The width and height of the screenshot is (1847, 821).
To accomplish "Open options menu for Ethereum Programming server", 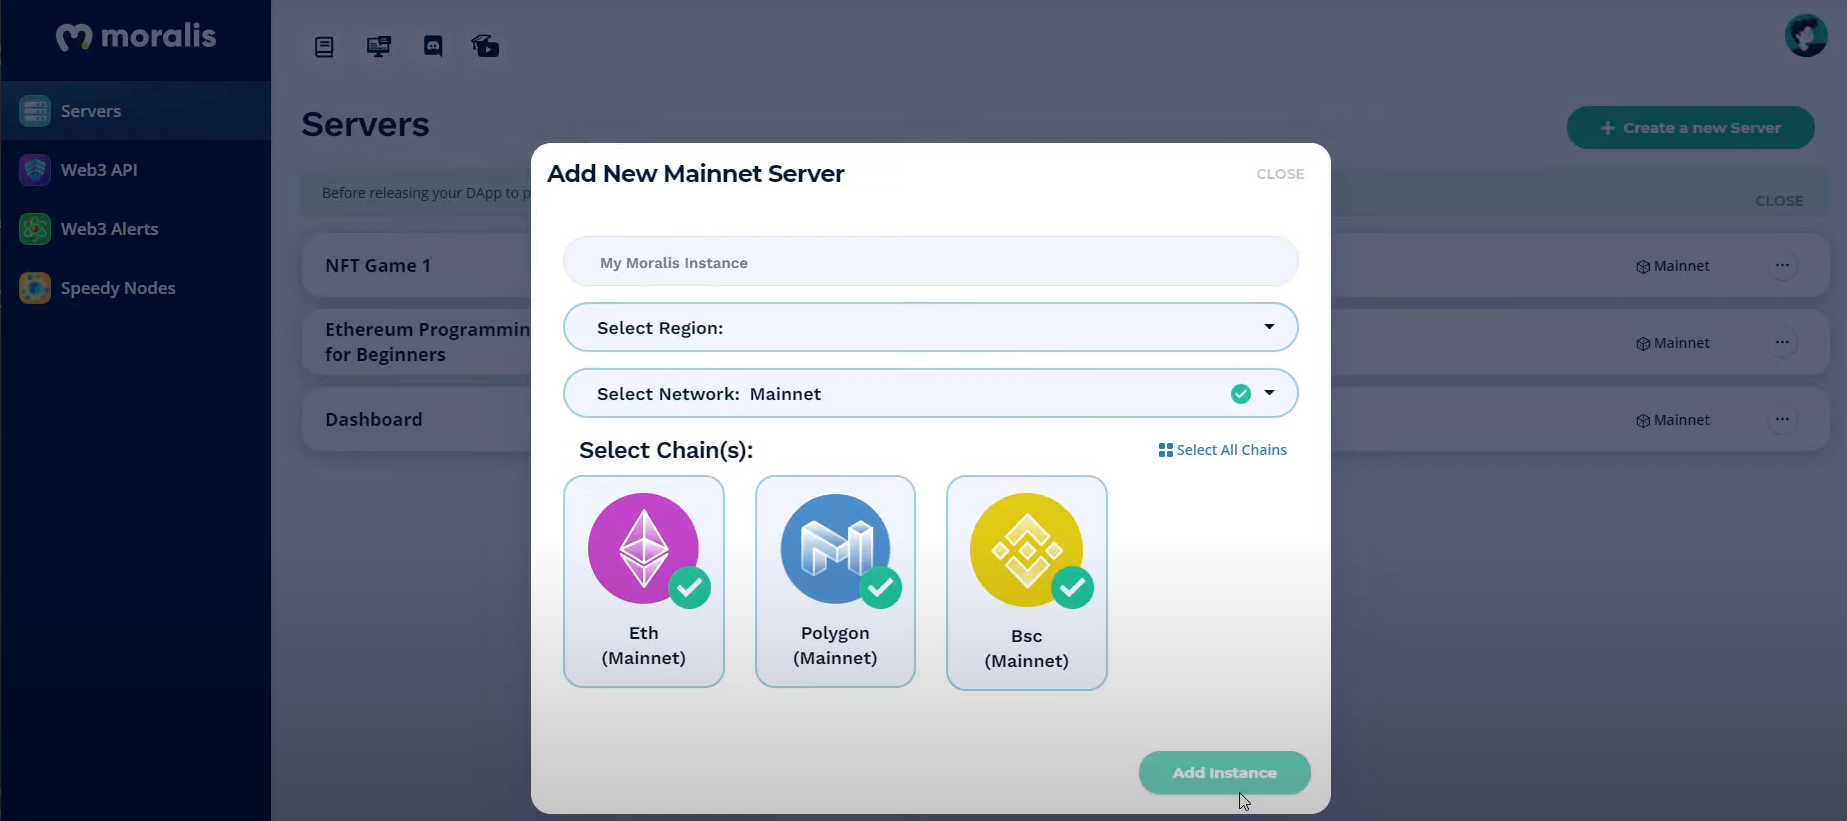I will [x=1782, y=342].
